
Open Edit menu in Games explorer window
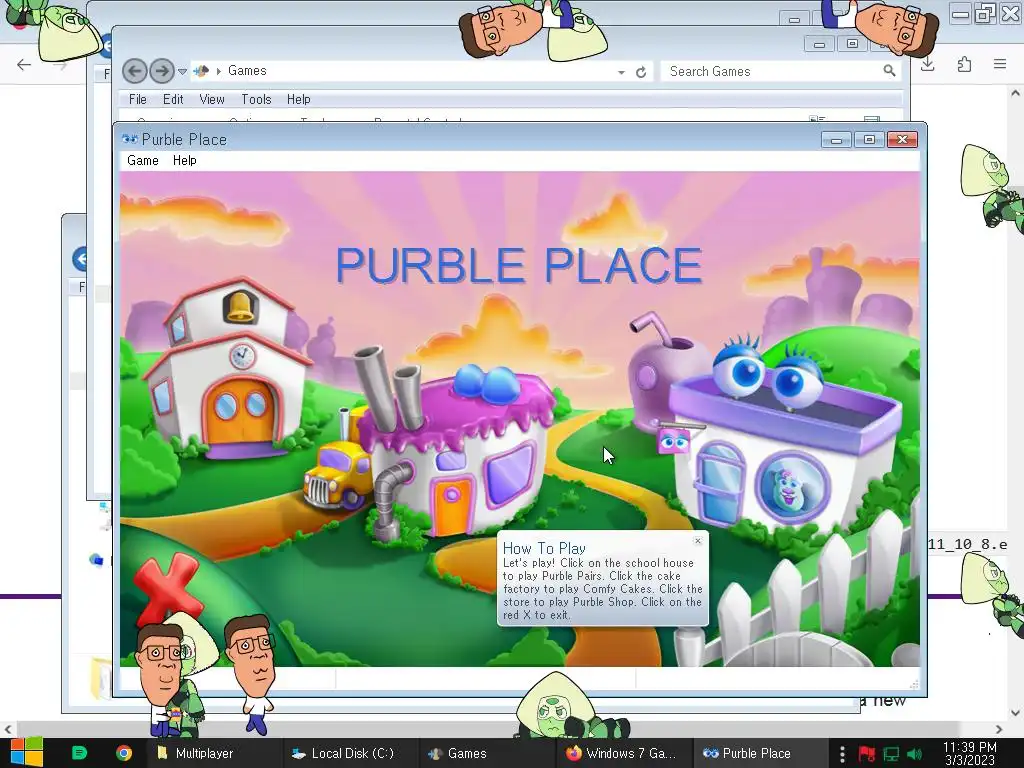[173, 99]
